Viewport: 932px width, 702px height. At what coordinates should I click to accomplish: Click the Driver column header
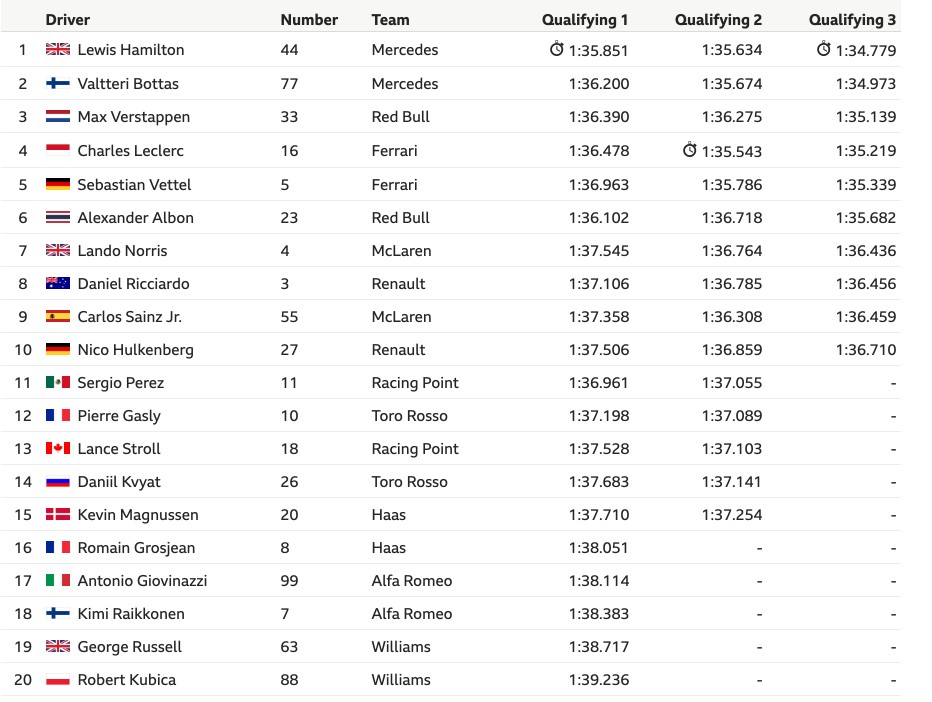[x=68, y=20]
